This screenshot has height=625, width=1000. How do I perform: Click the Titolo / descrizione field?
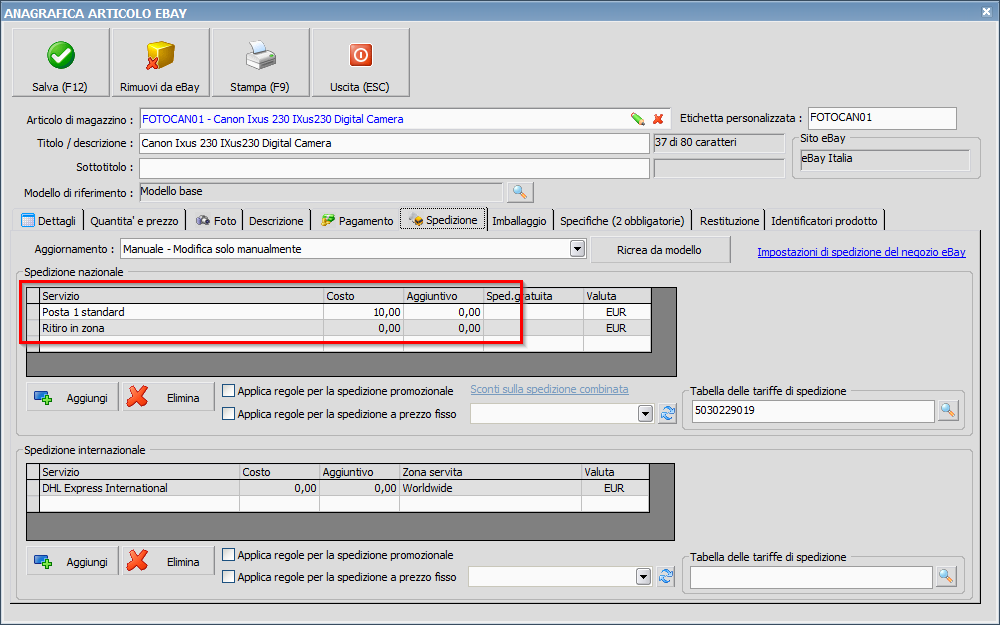394,143
